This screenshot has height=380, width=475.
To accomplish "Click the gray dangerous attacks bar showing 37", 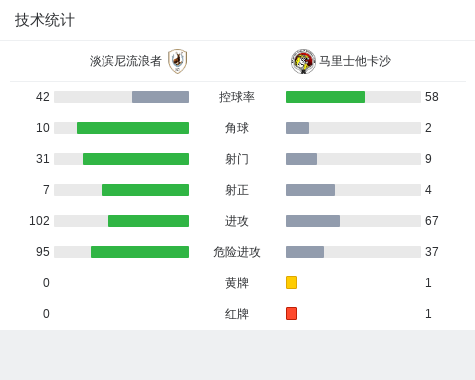I will pos(305,252).
